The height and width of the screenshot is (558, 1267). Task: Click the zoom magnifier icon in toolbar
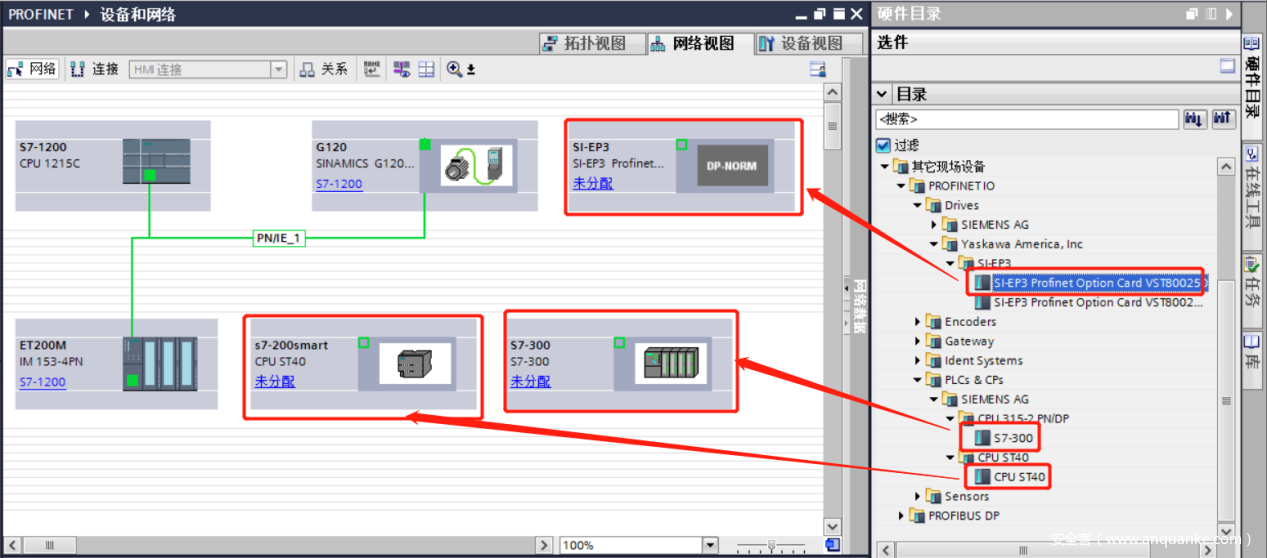[455, 69]
